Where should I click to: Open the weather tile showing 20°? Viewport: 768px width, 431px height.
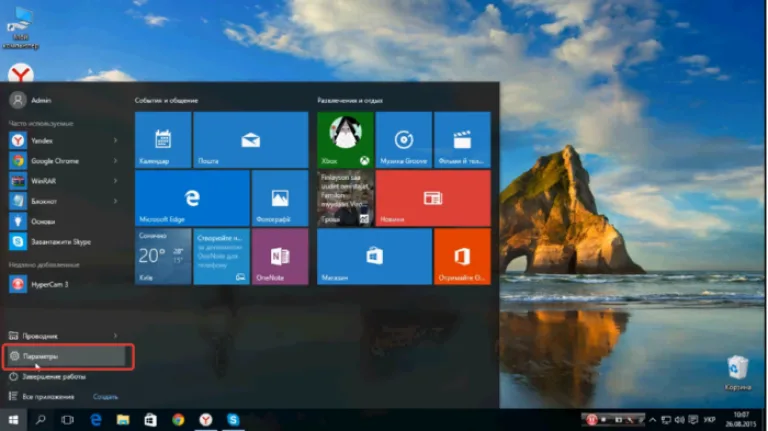coord(163,257)
